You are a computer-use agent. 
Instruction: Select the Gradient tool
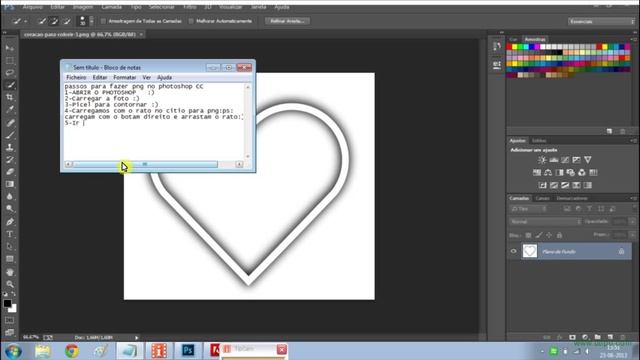tap(10, 184)
